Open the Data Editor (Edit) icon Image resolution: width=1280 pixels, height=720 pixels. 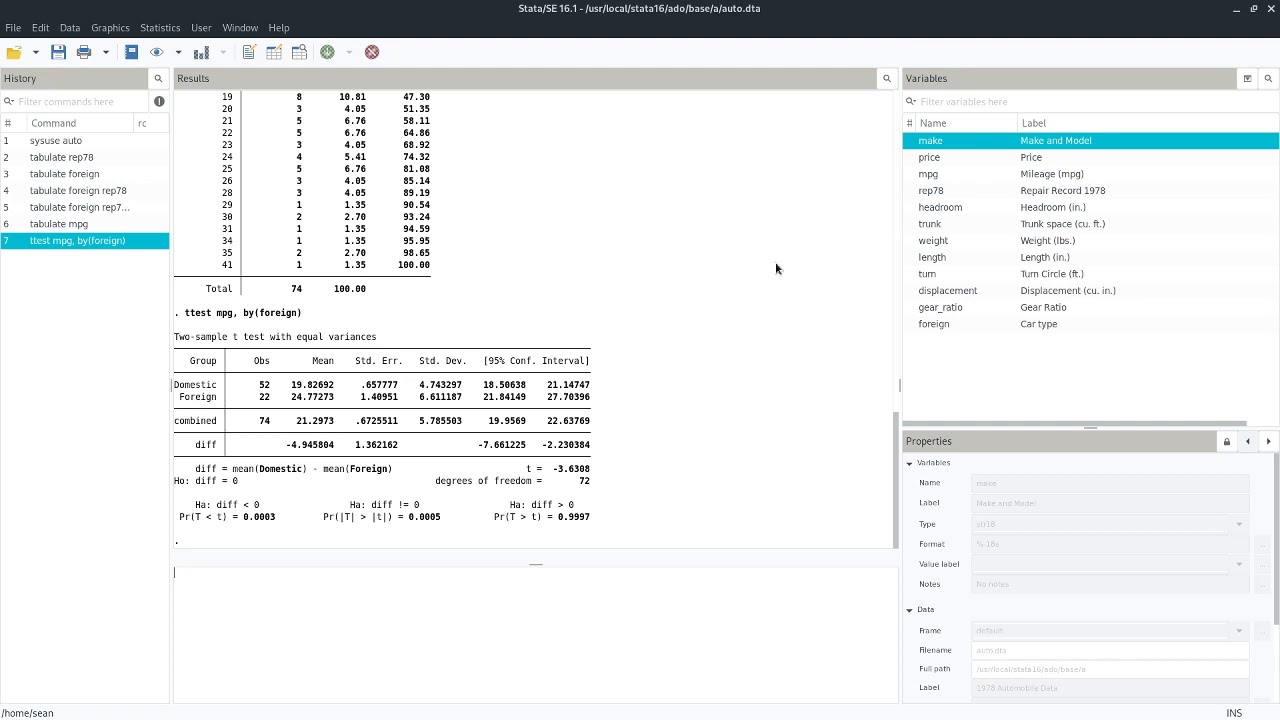point(274,52)
